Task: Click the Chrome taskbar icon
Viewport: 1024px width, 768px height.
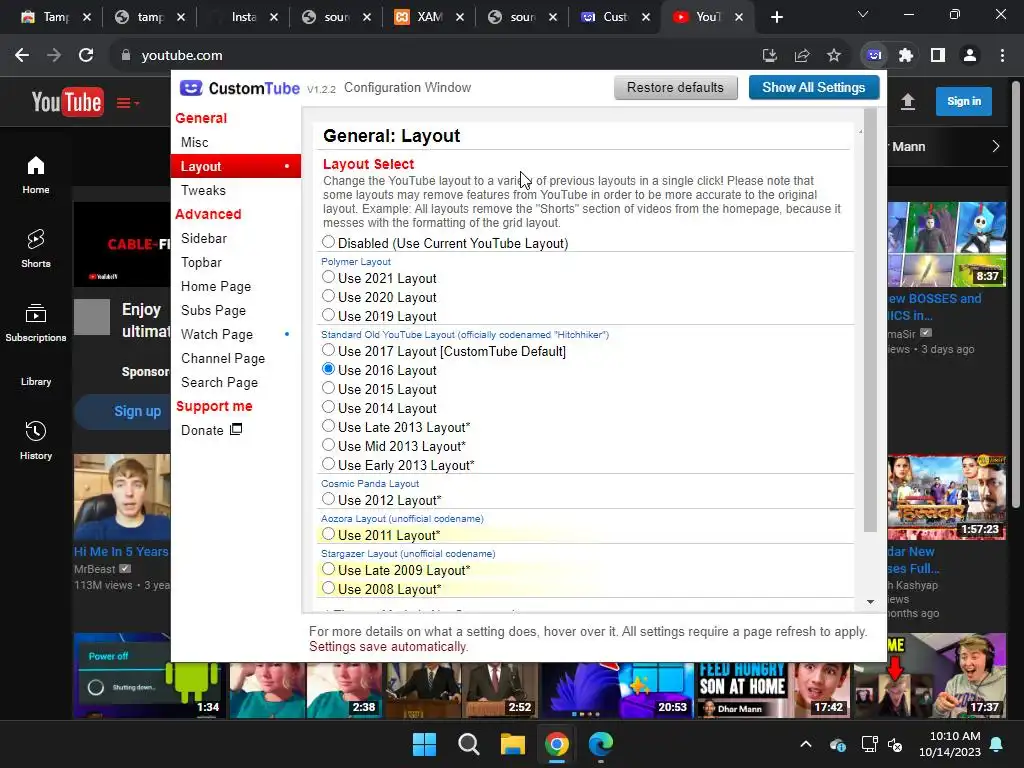Action: point(556,744)
